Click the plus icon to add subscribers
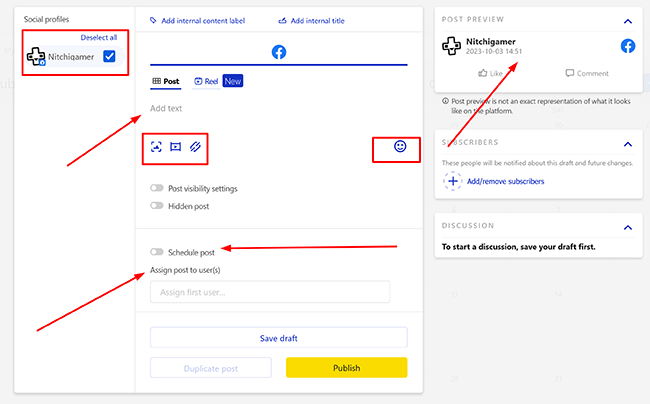Viewport: 650px width, 404px height. click(x=453, y=182)
